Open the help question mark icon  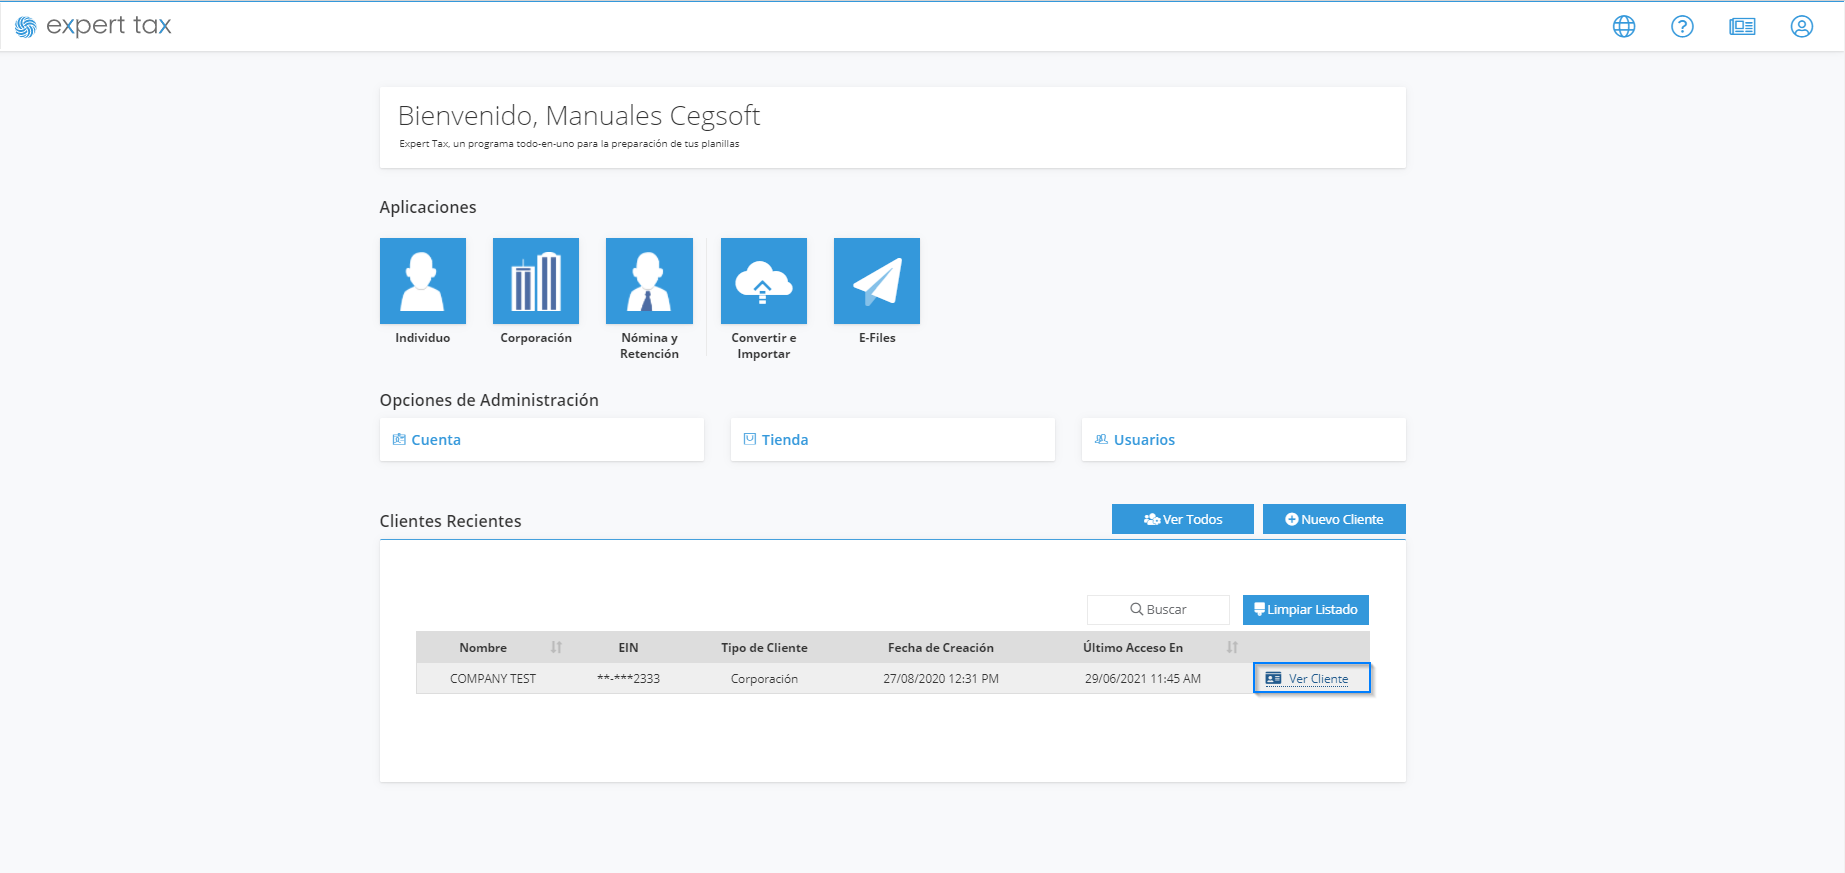[1683, 27]
